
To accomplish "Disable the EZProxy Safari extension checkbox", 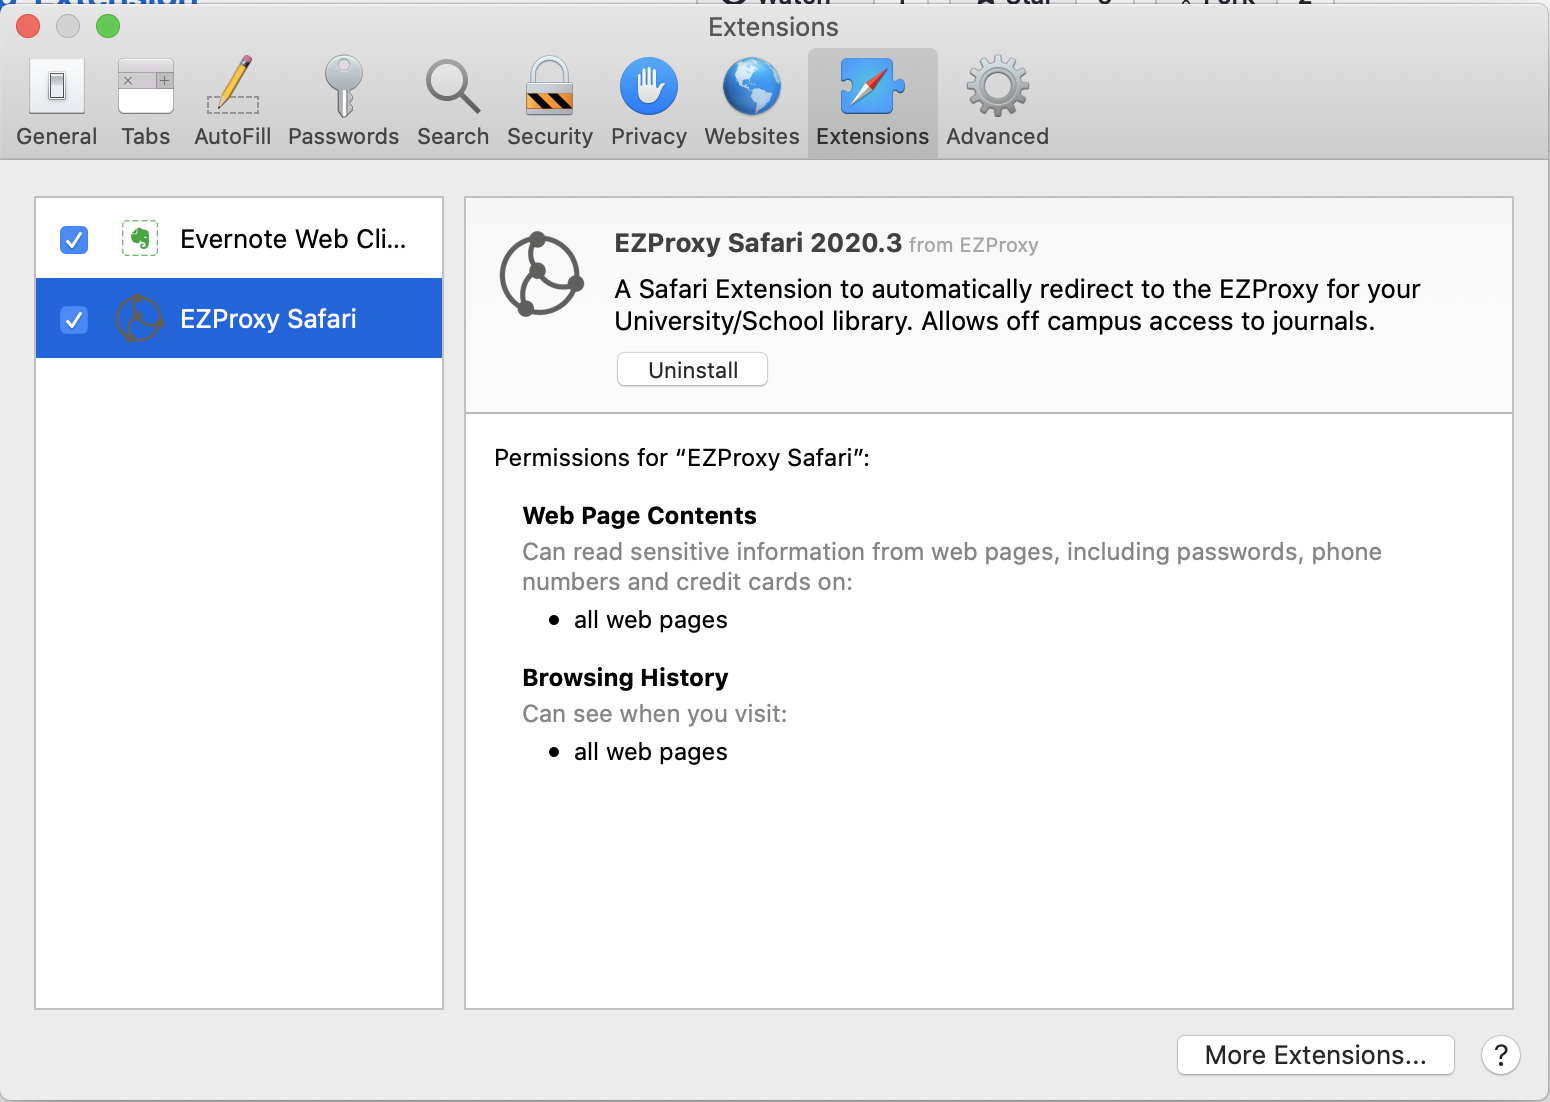I will point(73,319).
